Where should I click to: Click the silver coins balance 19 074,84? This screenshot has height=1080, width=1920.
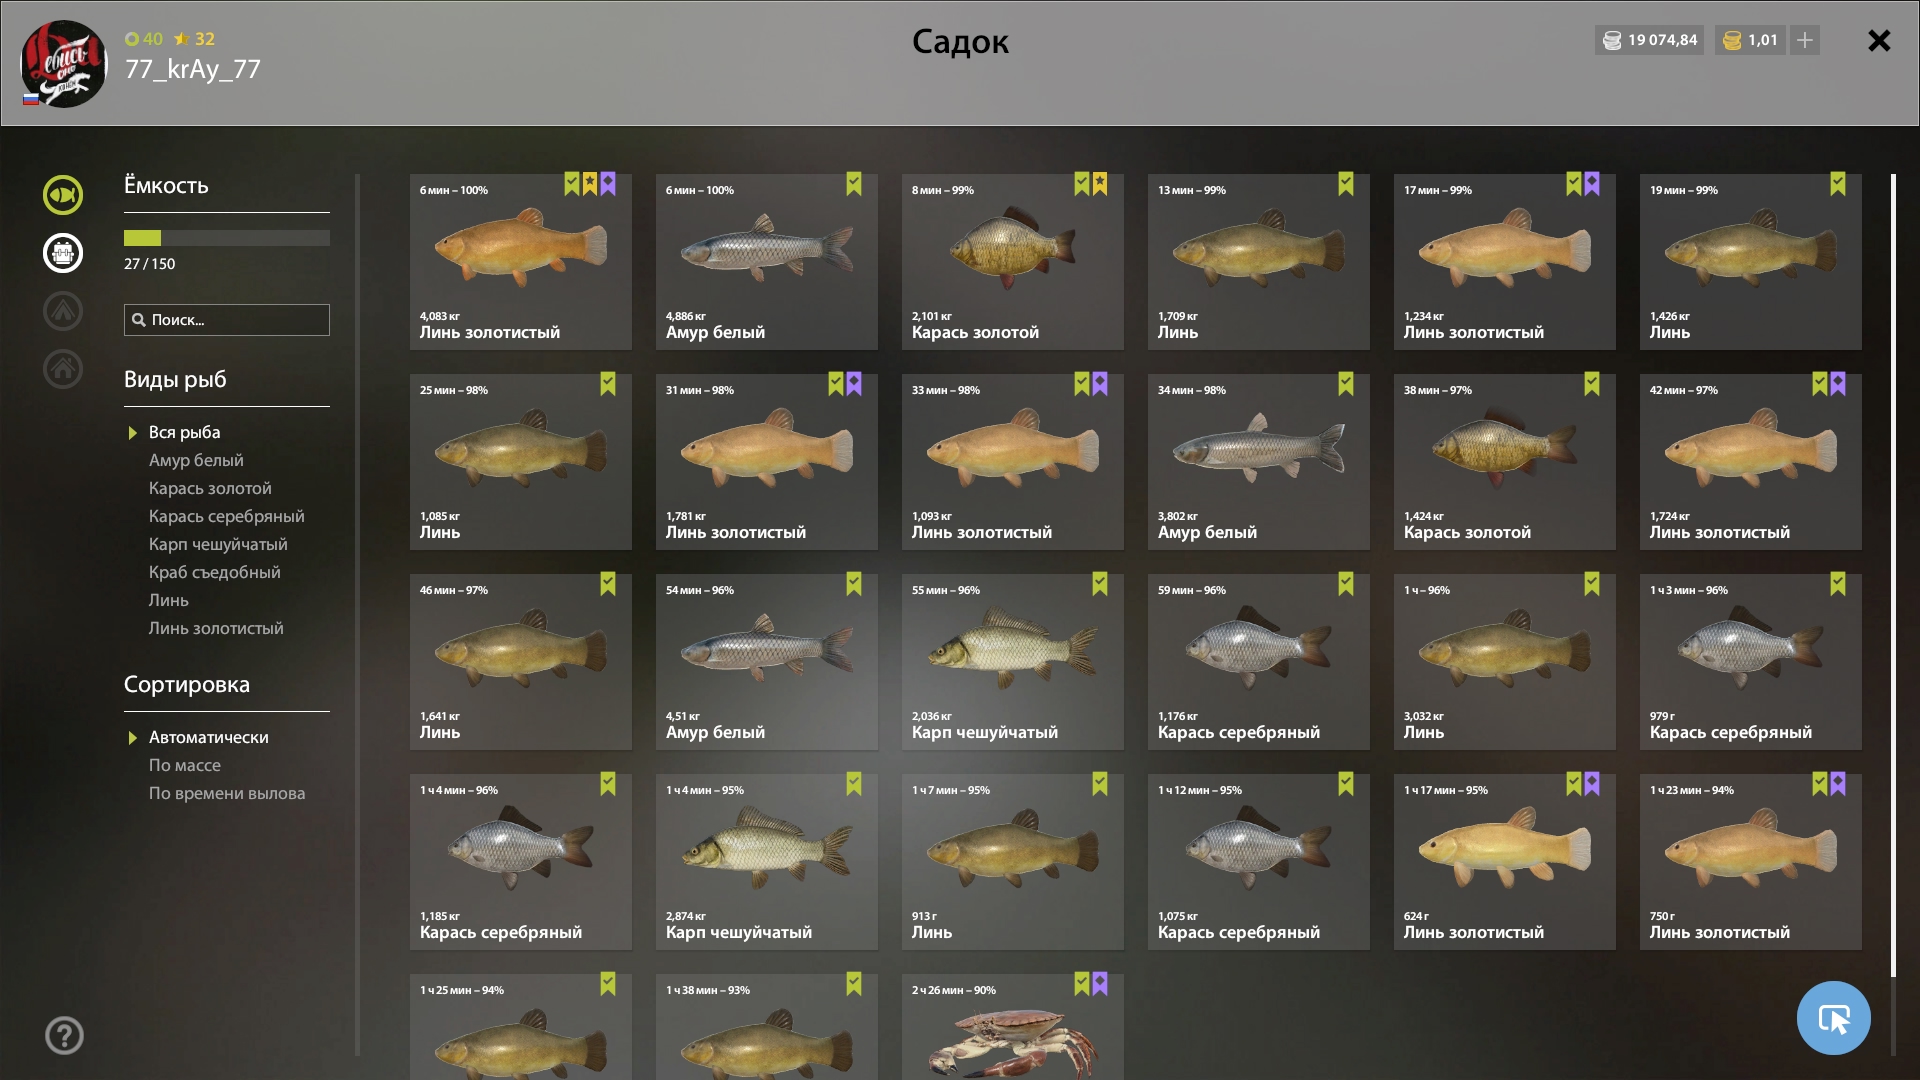[1649, 40]
